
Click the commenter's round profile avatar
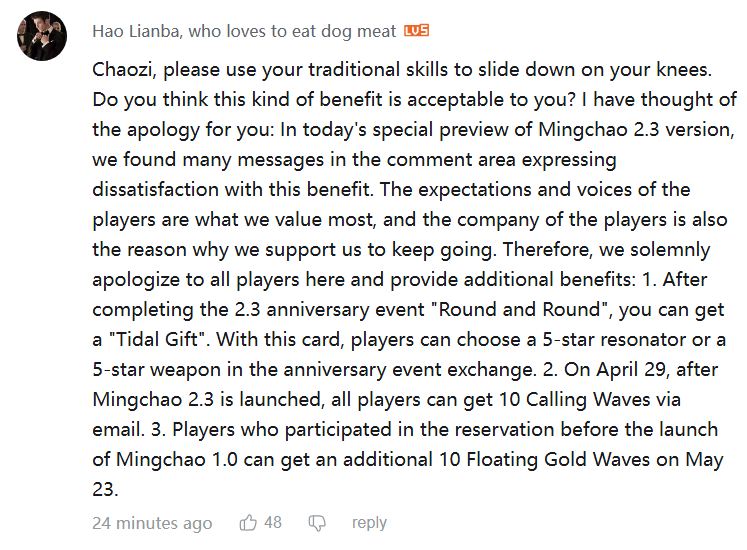pos(42,36)
